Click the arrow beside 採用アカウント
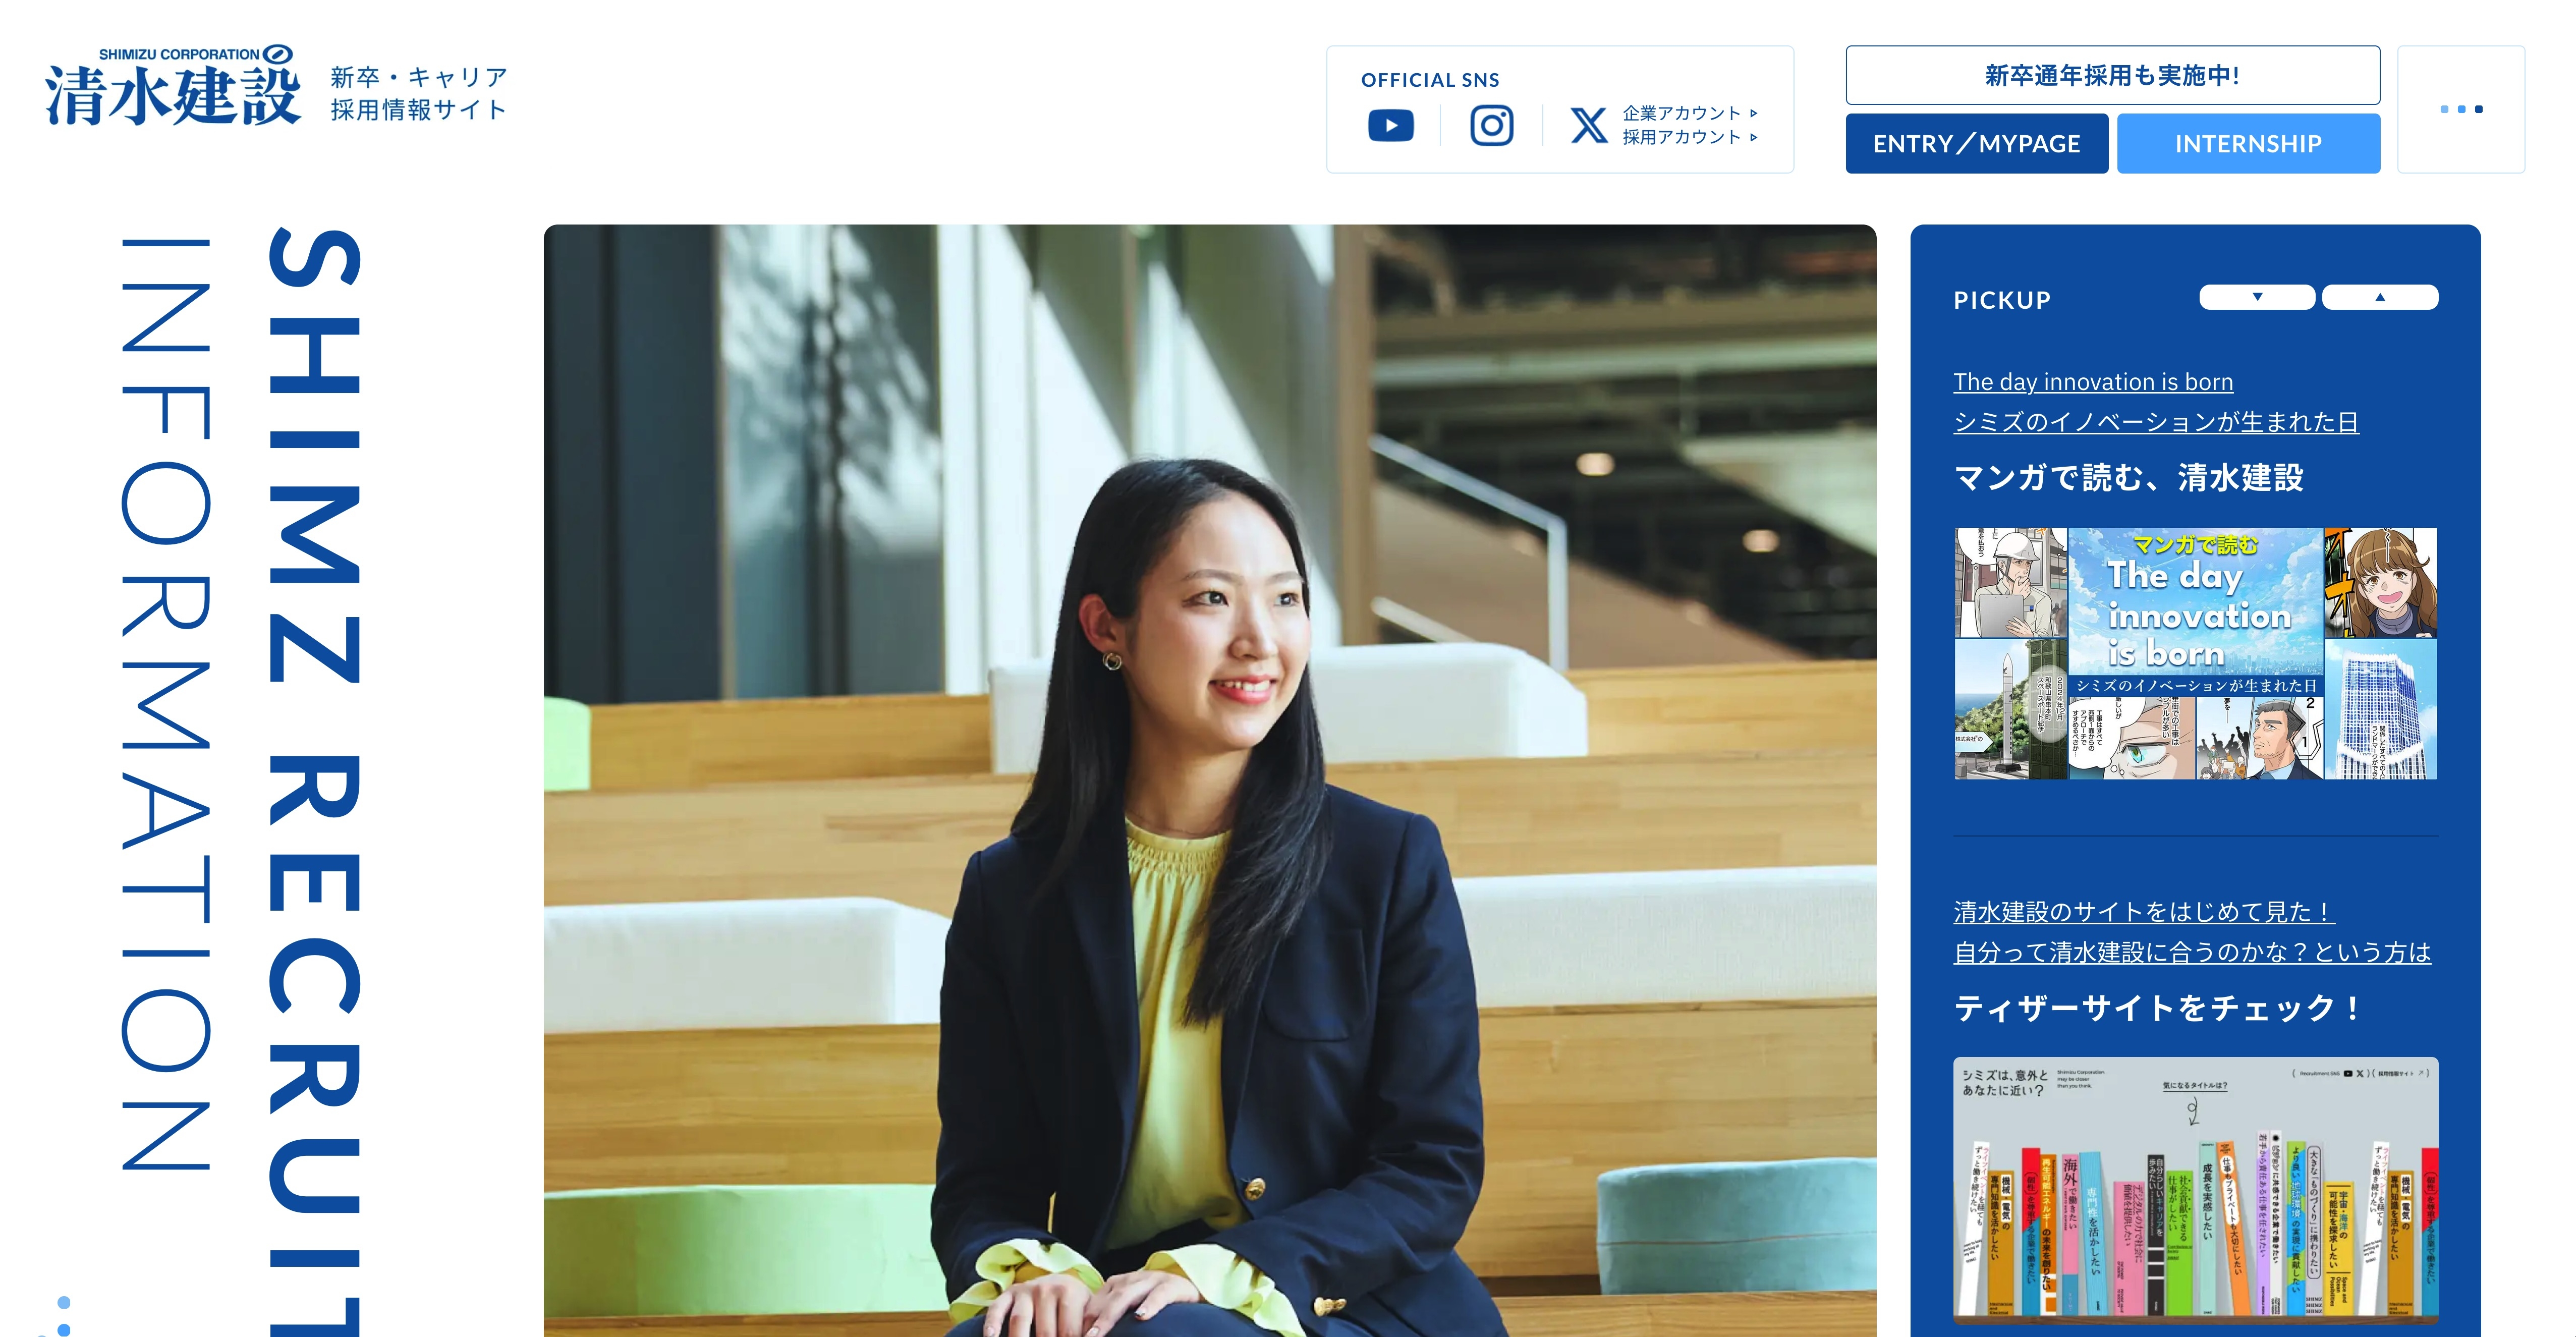 point(1754,137)
